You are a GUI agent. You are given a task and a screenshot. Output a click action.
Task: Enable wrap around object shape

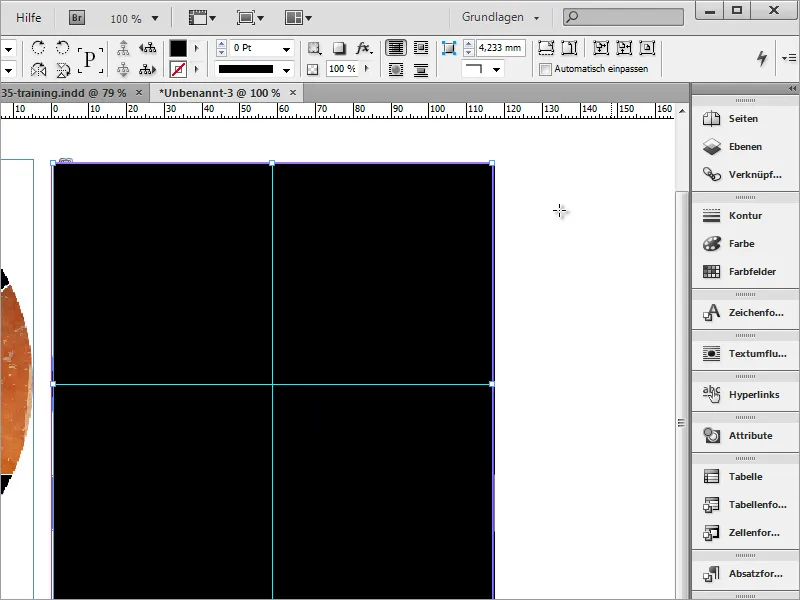click(396, 69)
